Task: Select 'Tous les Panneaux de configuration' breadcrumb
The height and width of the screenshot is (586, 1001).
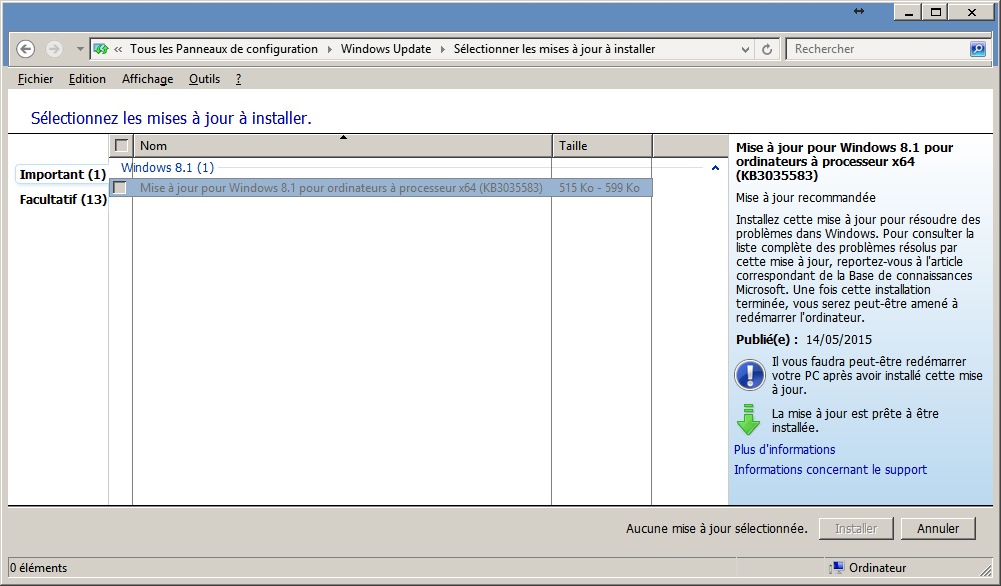Action: point(224,49)
